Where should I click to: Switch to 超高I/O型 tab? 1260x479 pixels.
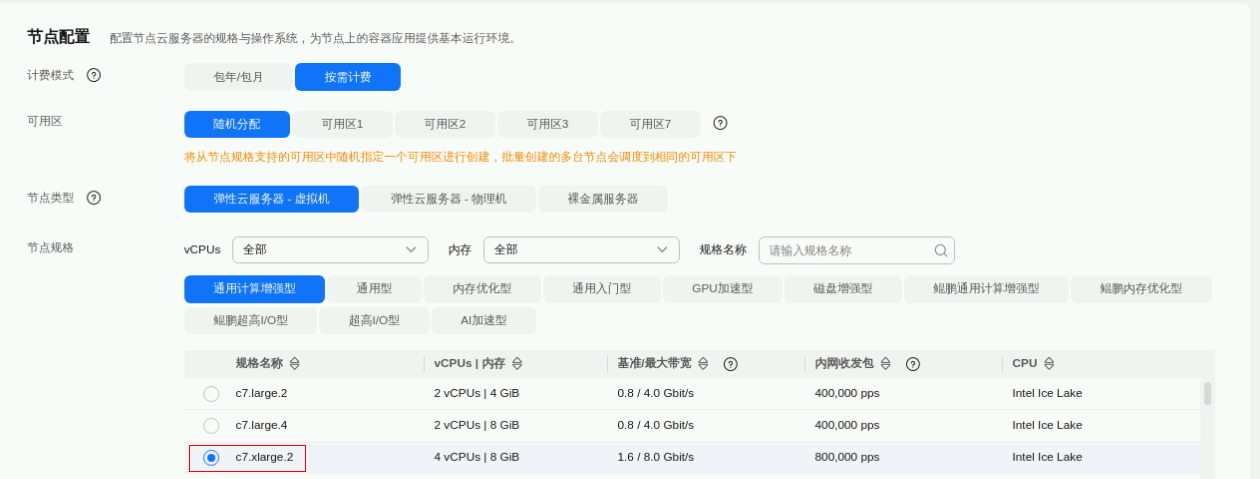(x=374, y=321)
